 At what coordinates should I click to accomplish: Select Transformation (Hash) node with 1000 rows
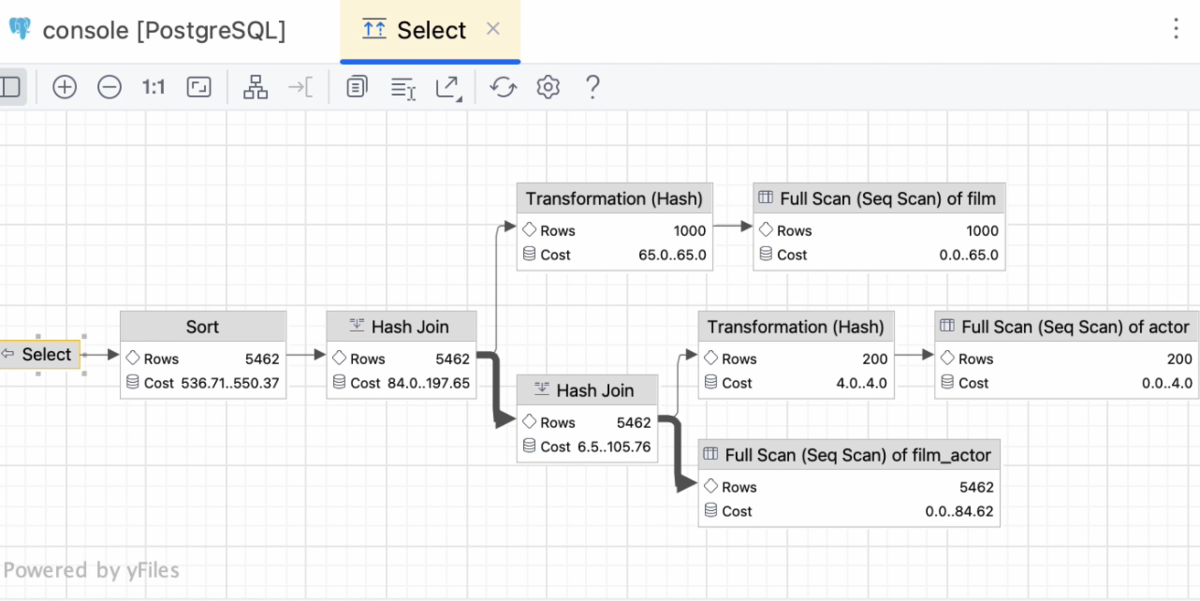[x=616, y=226]
